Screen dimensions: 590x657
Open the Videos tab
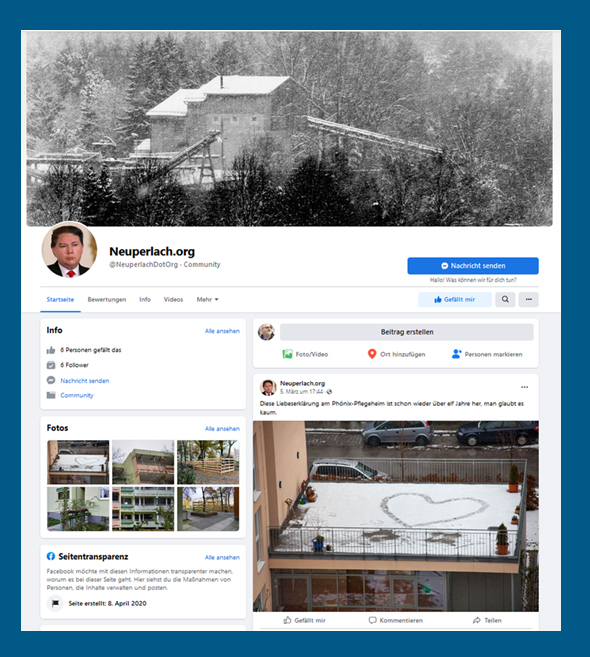173,299
